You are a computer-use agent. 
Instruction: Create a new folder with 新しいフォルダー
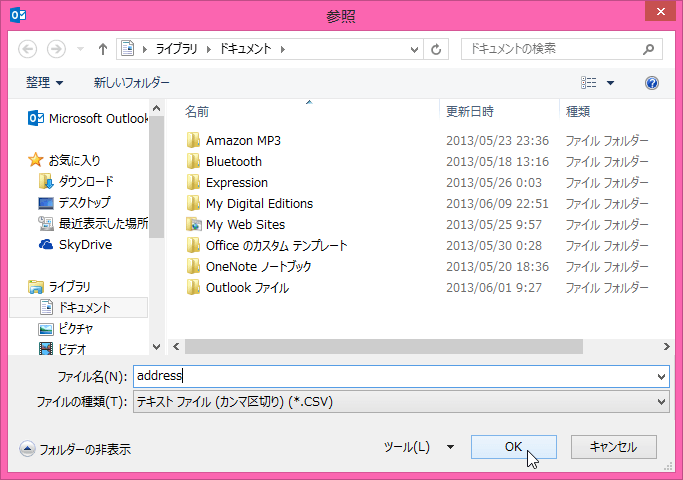tap(132, 82)
